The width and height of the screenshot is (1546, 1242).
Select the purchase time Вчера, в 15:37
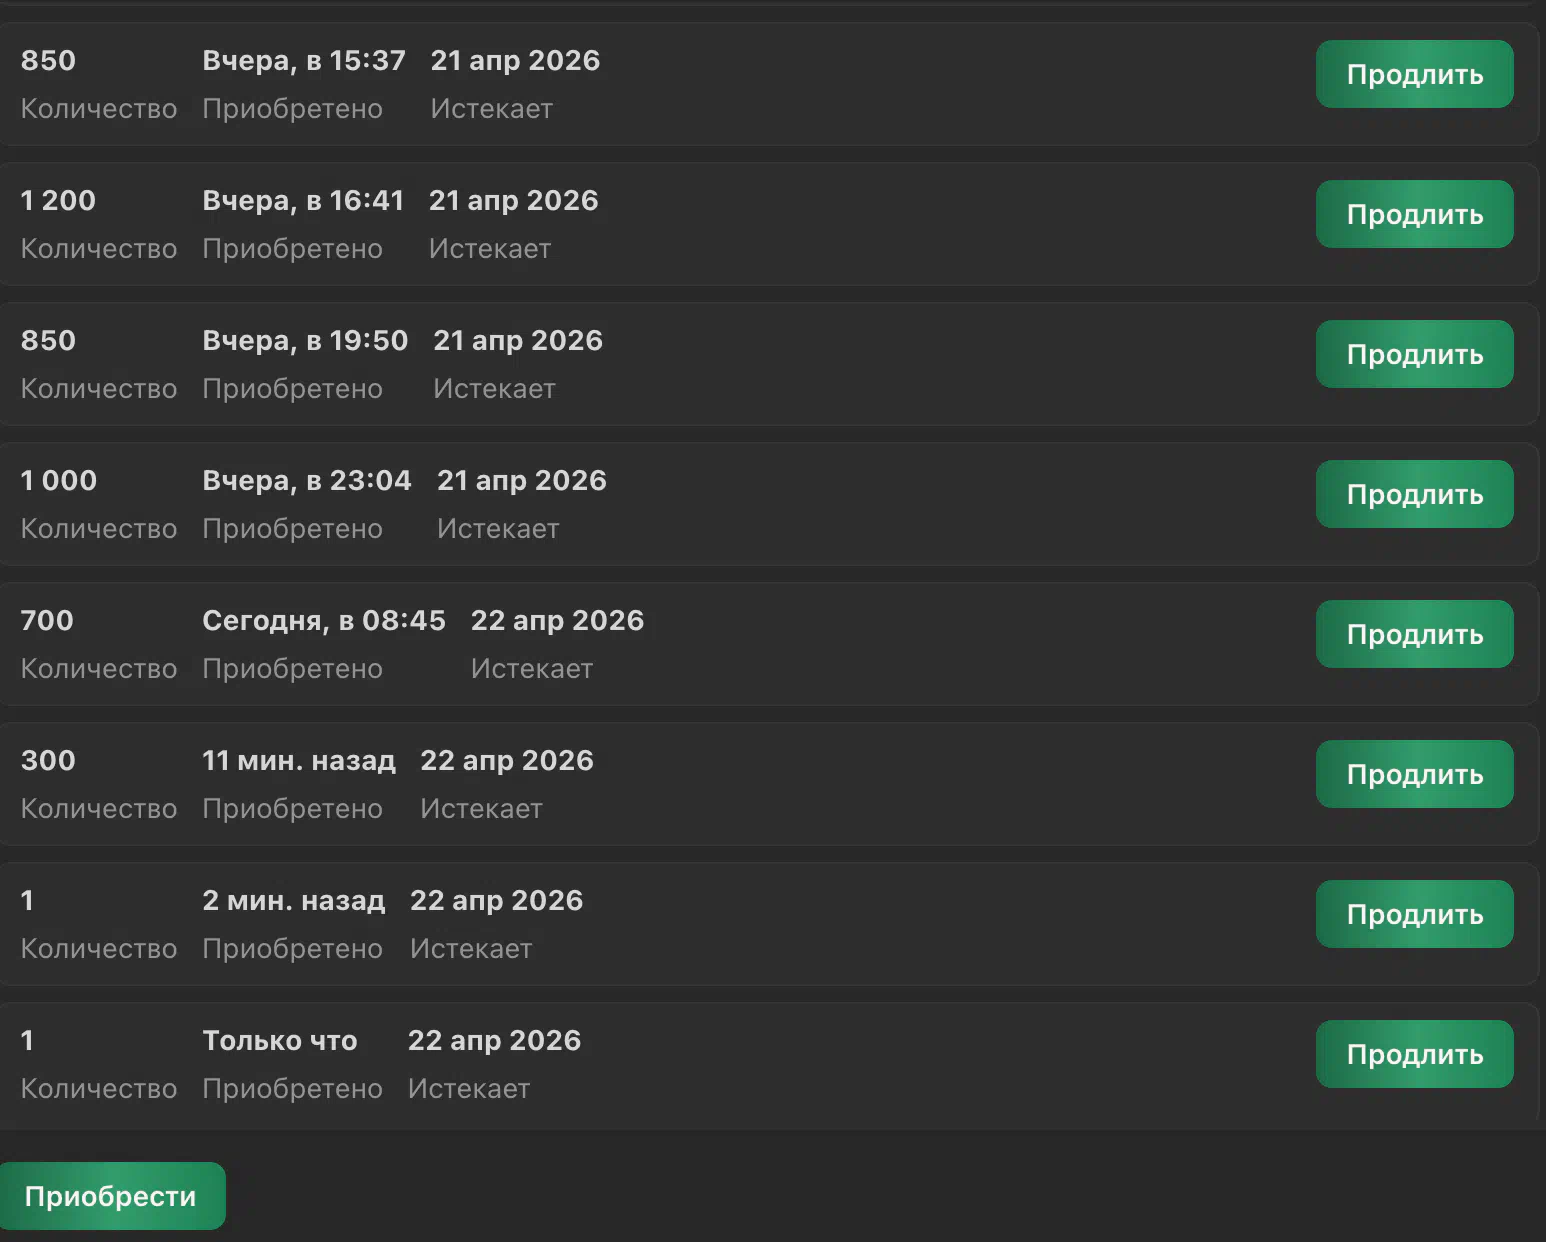[304, 61]
